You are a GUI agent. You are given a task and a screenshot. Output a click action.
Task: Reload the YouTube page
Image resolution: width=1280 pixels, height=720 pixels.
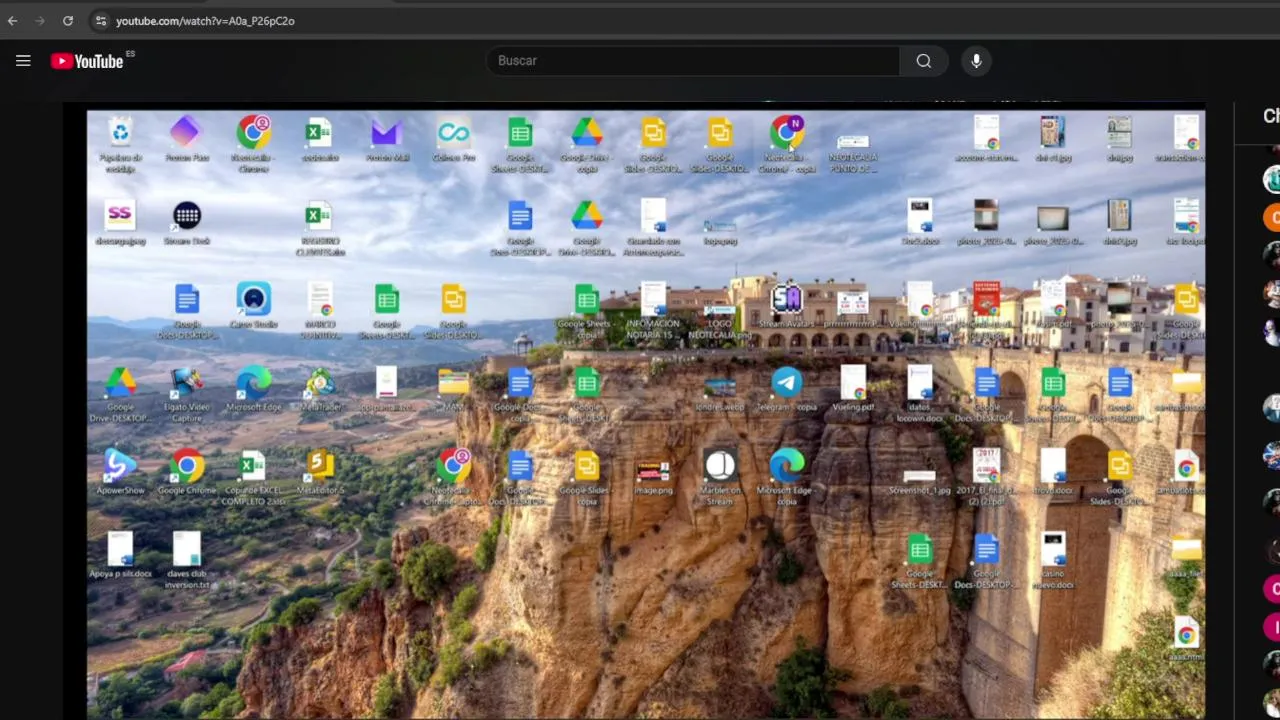[x=67, y=20]
